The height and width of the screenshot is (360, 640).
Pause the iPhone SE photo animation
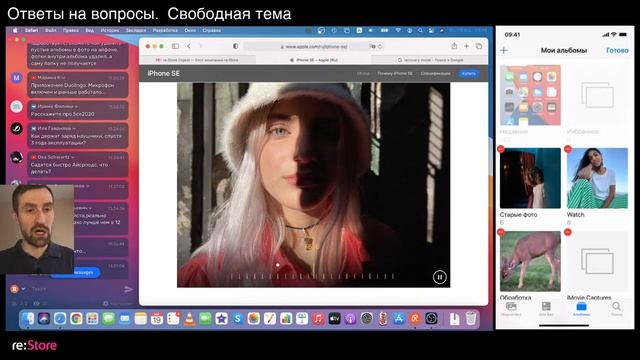click(440, 277)
